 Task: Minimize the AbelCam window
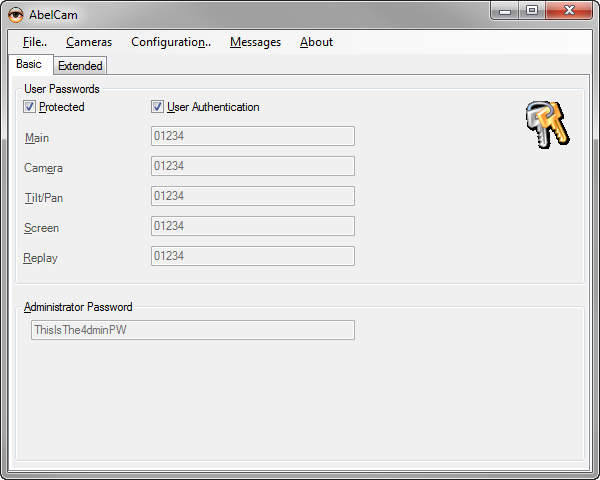(x=507, y=11)
